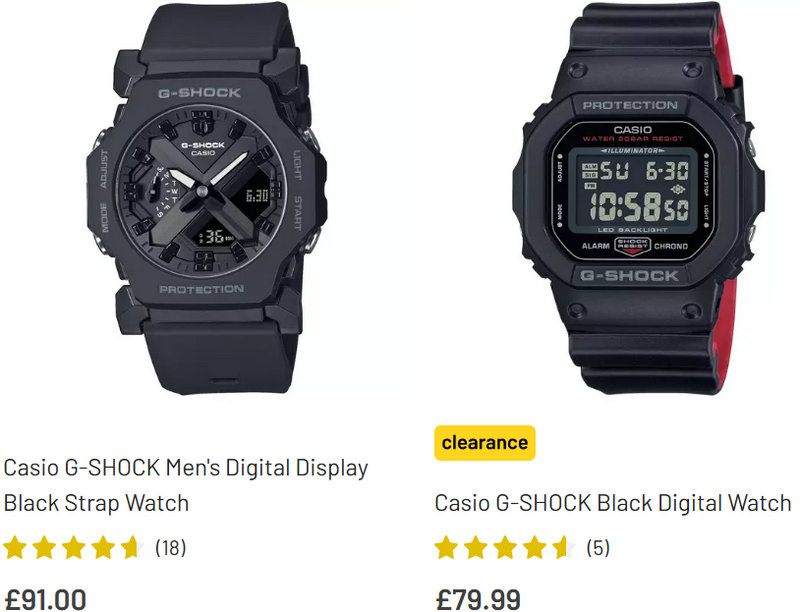800x612 pixels.
Task: Click the yellow clearance badge
Action: click(485, 443)
